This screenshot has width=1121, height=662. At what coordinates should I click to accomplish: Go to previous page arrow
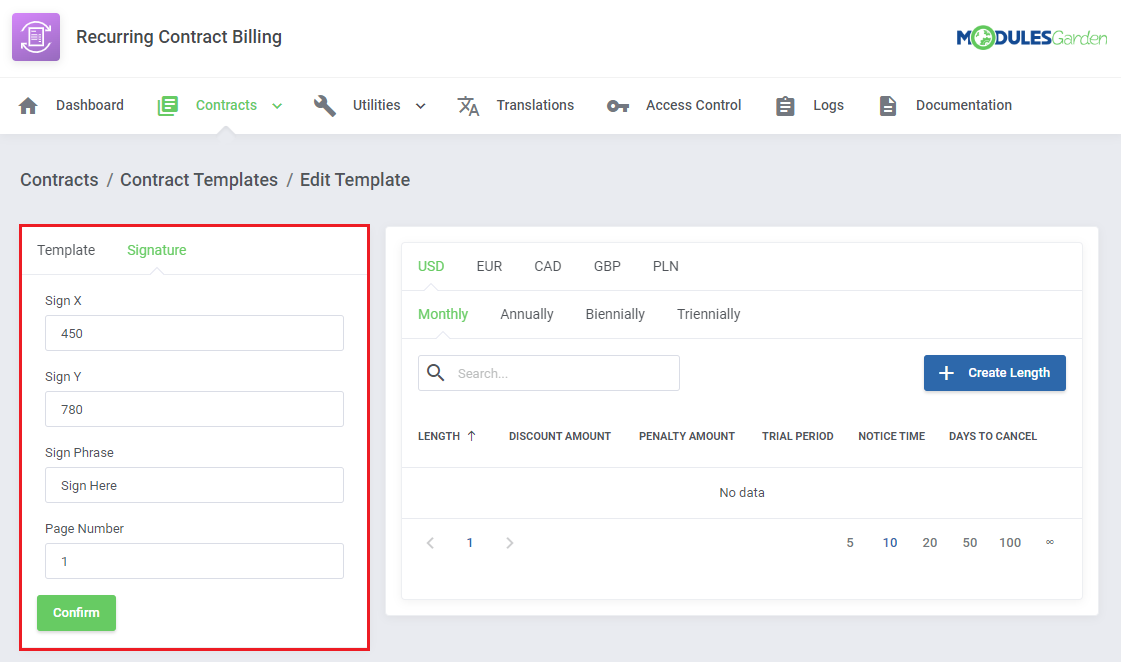[430, 543]
